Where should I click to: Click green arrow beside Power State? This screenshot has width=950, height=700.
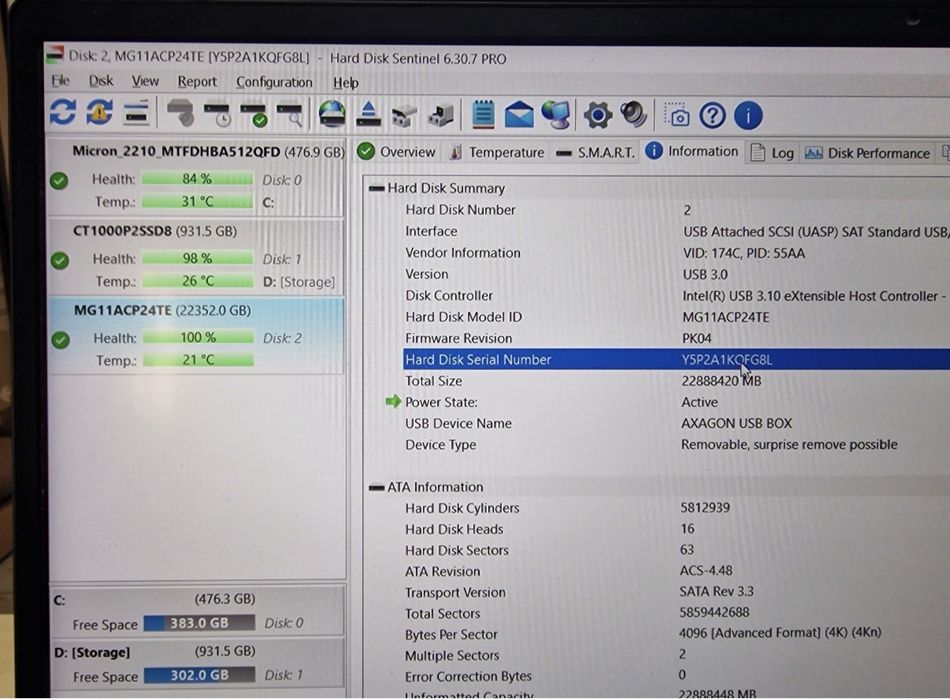(x=393, y=401)
